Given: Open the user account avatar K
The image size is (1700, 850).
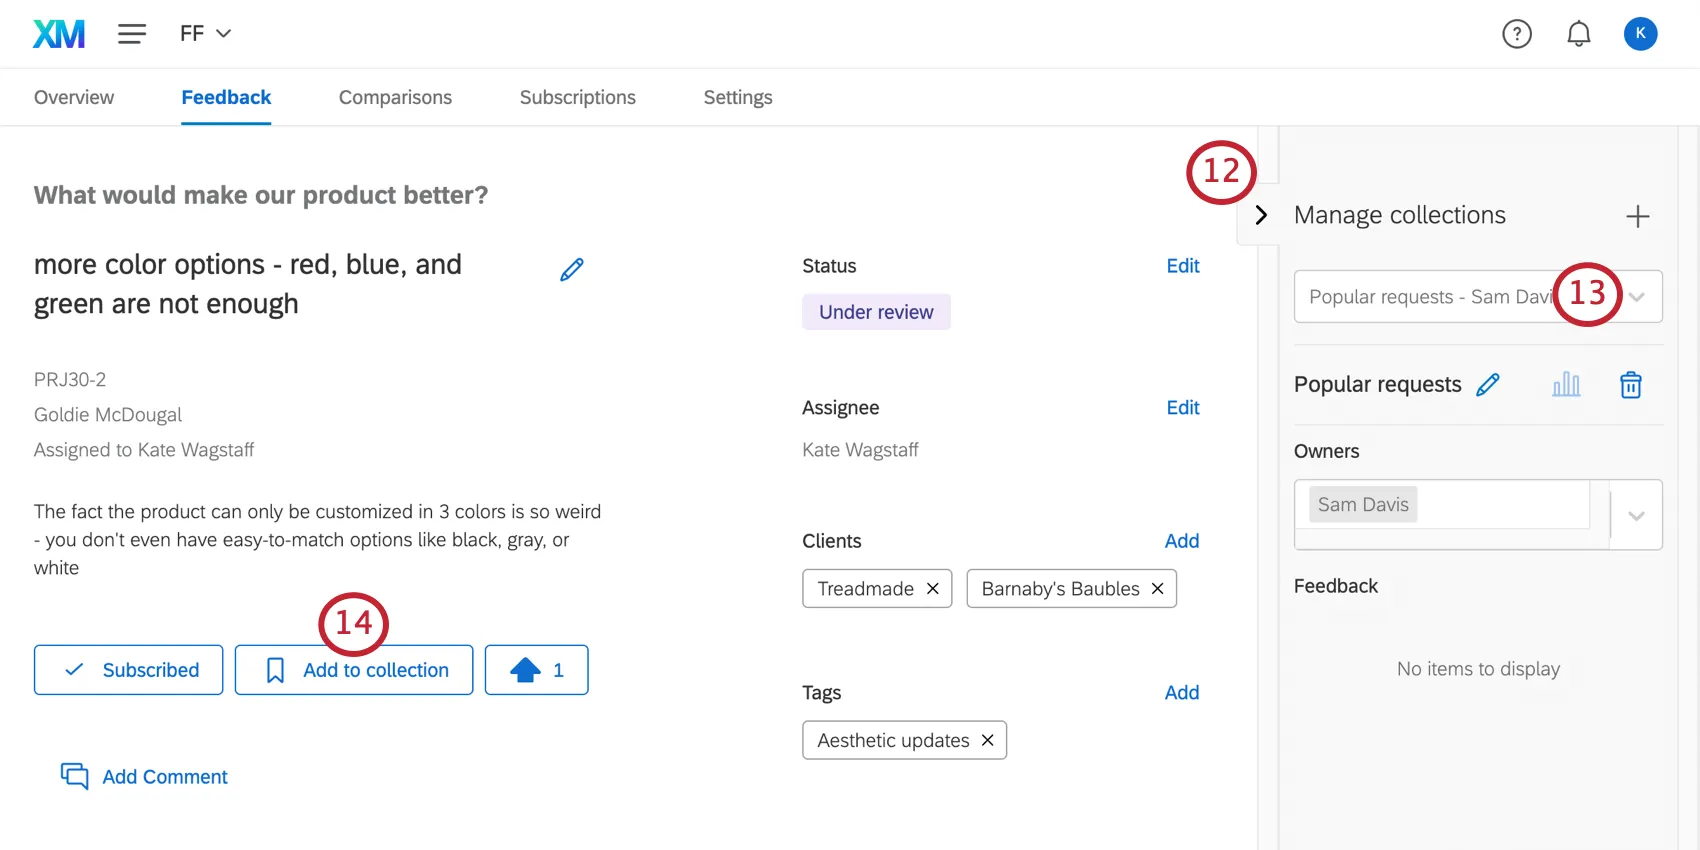Looking at the screenshot, I should [x=1640, y=34].
